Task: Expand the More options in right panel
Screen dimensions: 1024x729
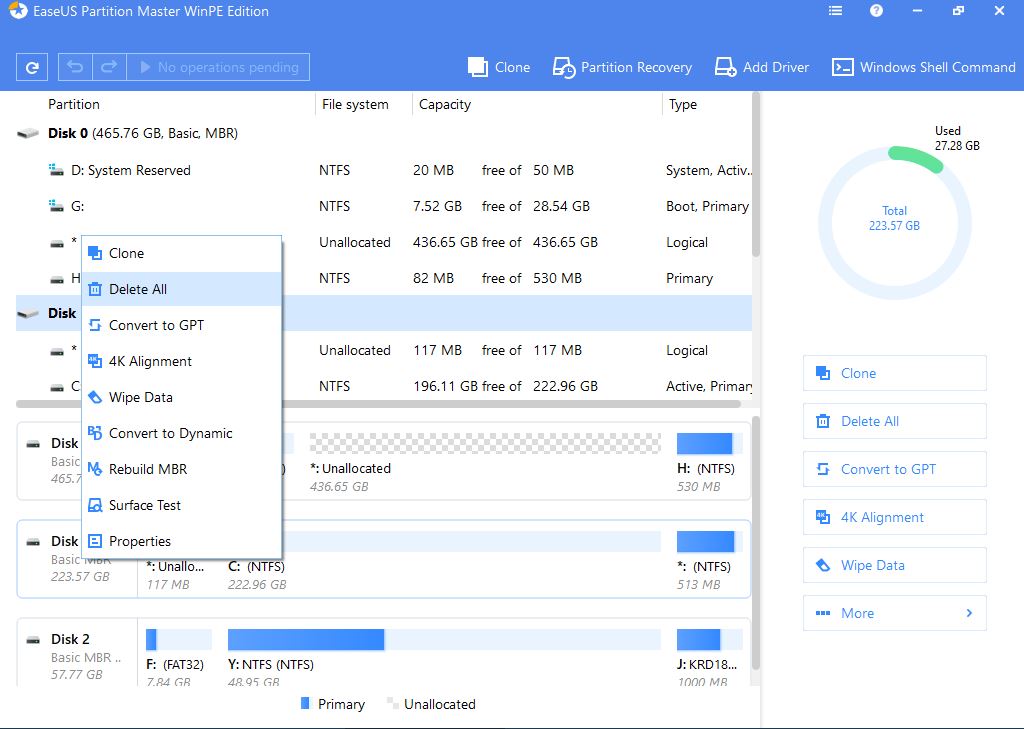Action: click(x=894, y=613)
